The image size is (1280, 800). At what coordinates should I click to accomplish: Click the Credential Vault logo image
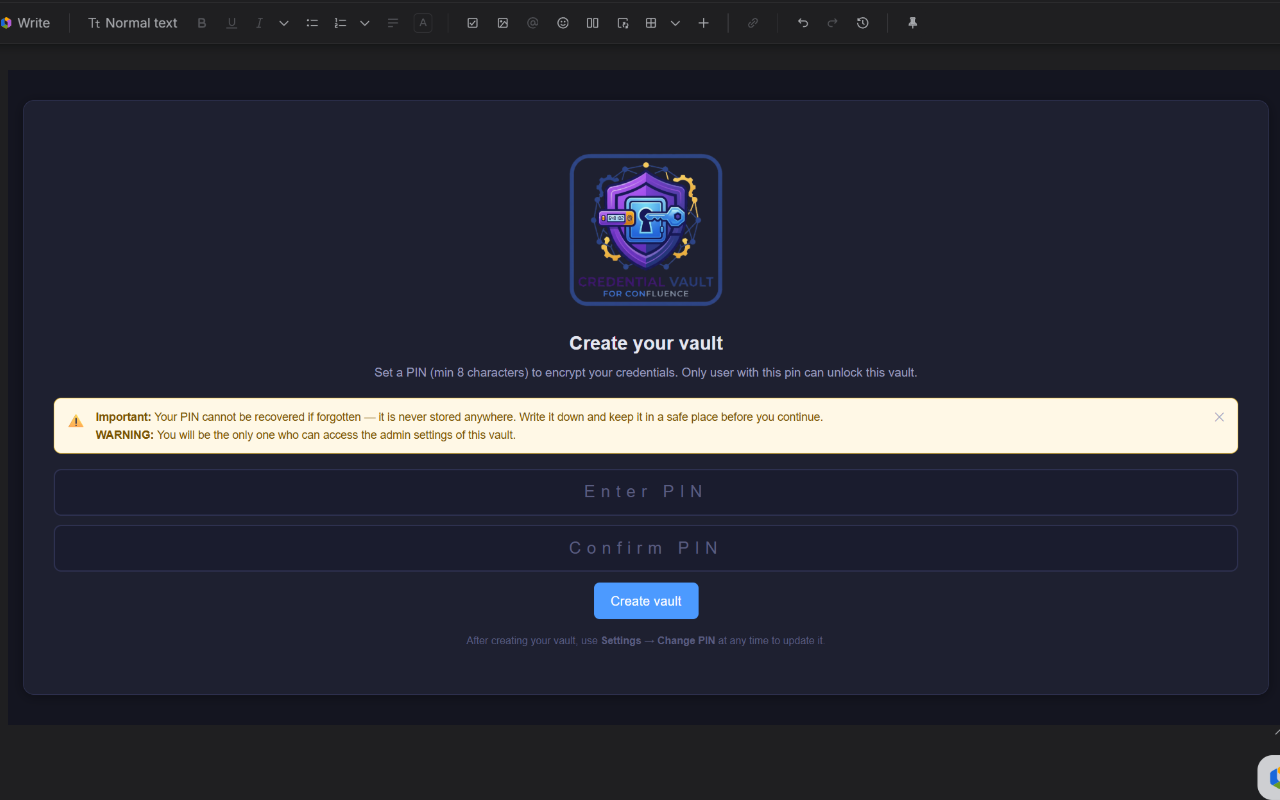point(646,230)
